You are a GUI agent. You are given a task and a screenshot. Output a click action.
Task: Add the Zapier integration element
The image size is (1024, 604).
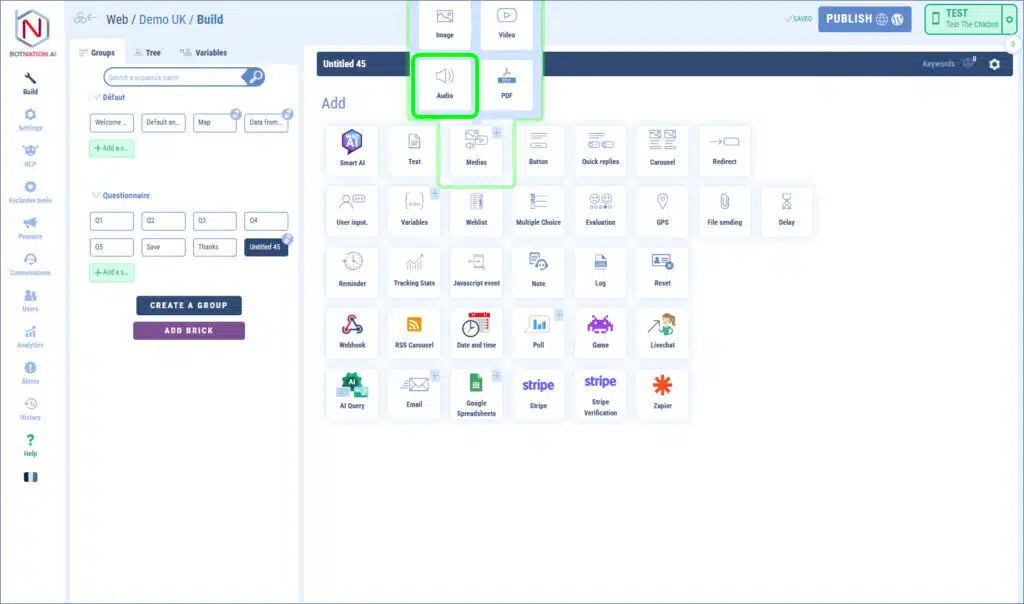[662, 391]
